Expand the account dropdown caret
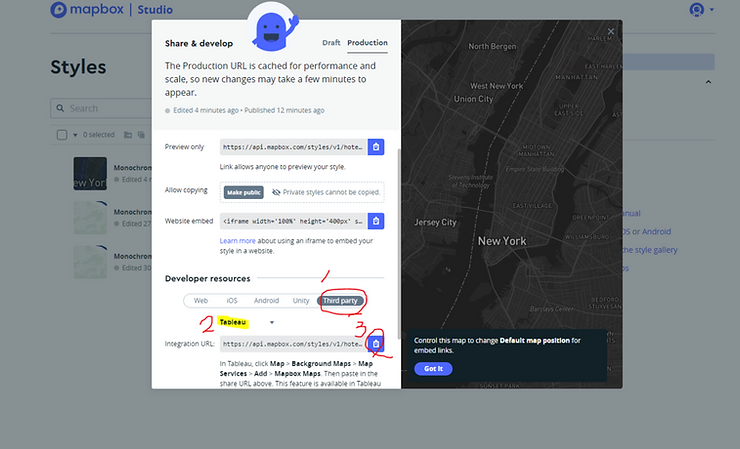740x449 pixels. [x=712, y=9]
